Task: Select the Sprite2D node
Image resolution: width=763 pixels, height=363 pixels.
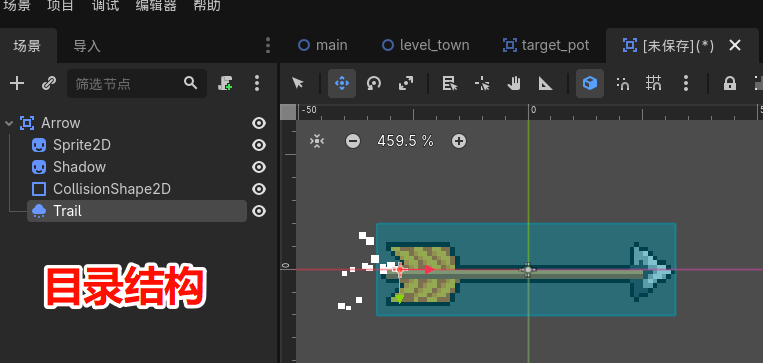Action: tap(82, 145)
